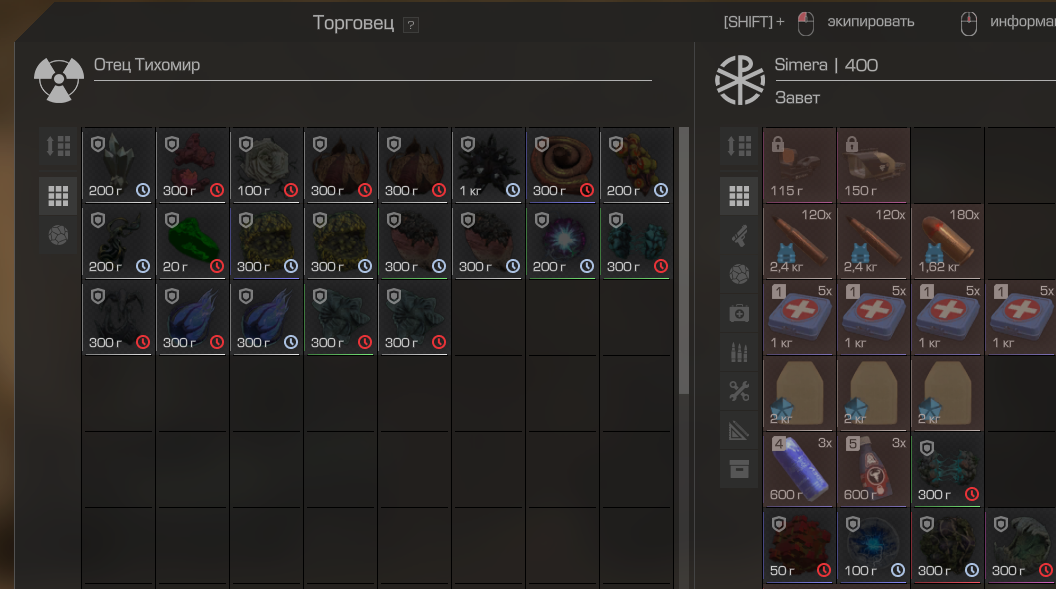Click the trader name Отец Тихомир

tap(147, 65)
